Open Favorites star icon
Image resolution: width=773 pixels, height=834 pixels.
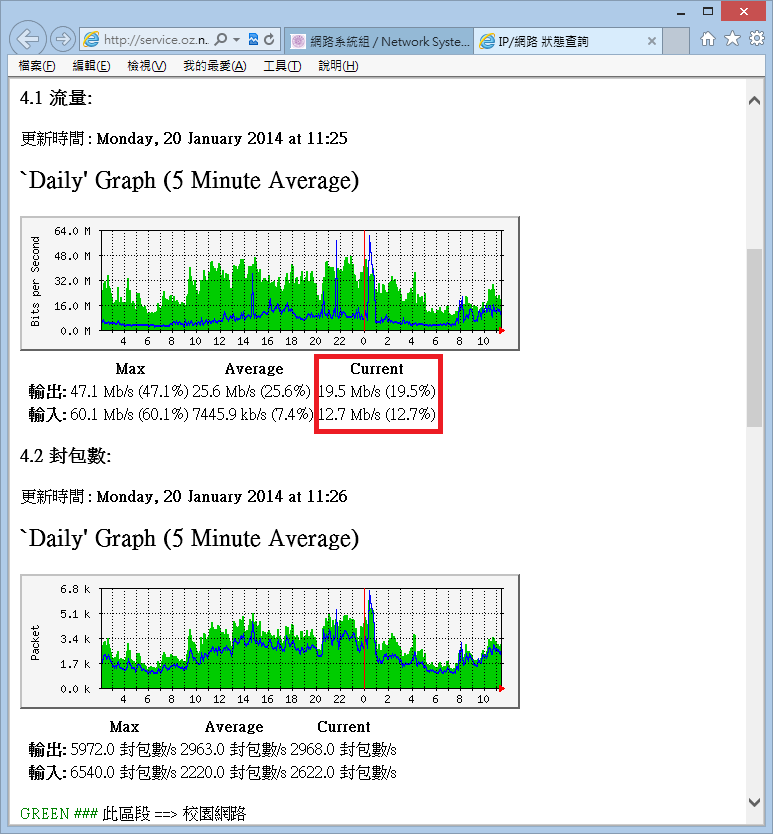pos(732,39)
